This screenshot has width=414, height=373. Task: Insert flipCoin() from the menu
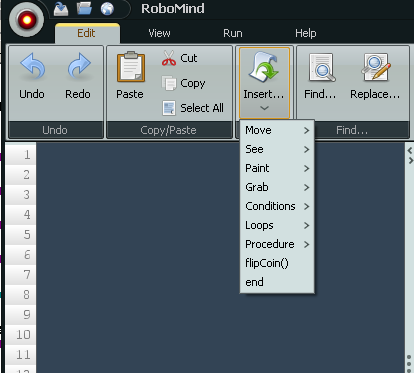pyautogui.click(x=277, y=263)
